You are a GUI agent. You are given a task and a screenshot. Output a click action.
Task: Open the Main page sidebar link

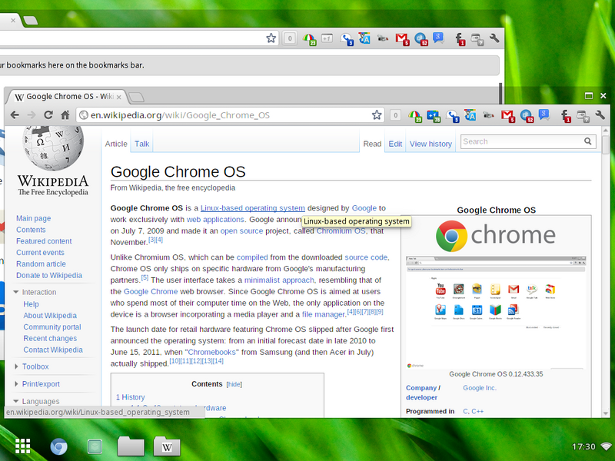coord(33,218)
